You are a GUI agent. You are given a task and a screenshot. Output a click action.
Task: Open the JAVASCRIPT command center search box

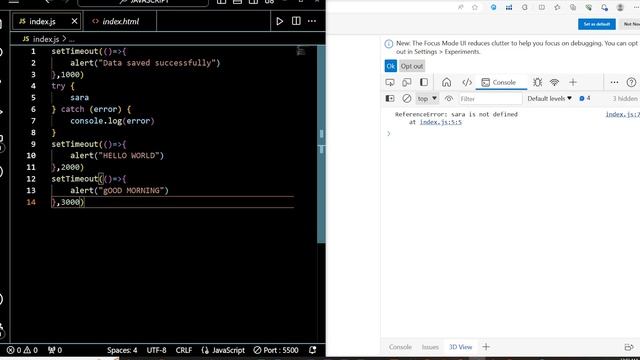143,2
